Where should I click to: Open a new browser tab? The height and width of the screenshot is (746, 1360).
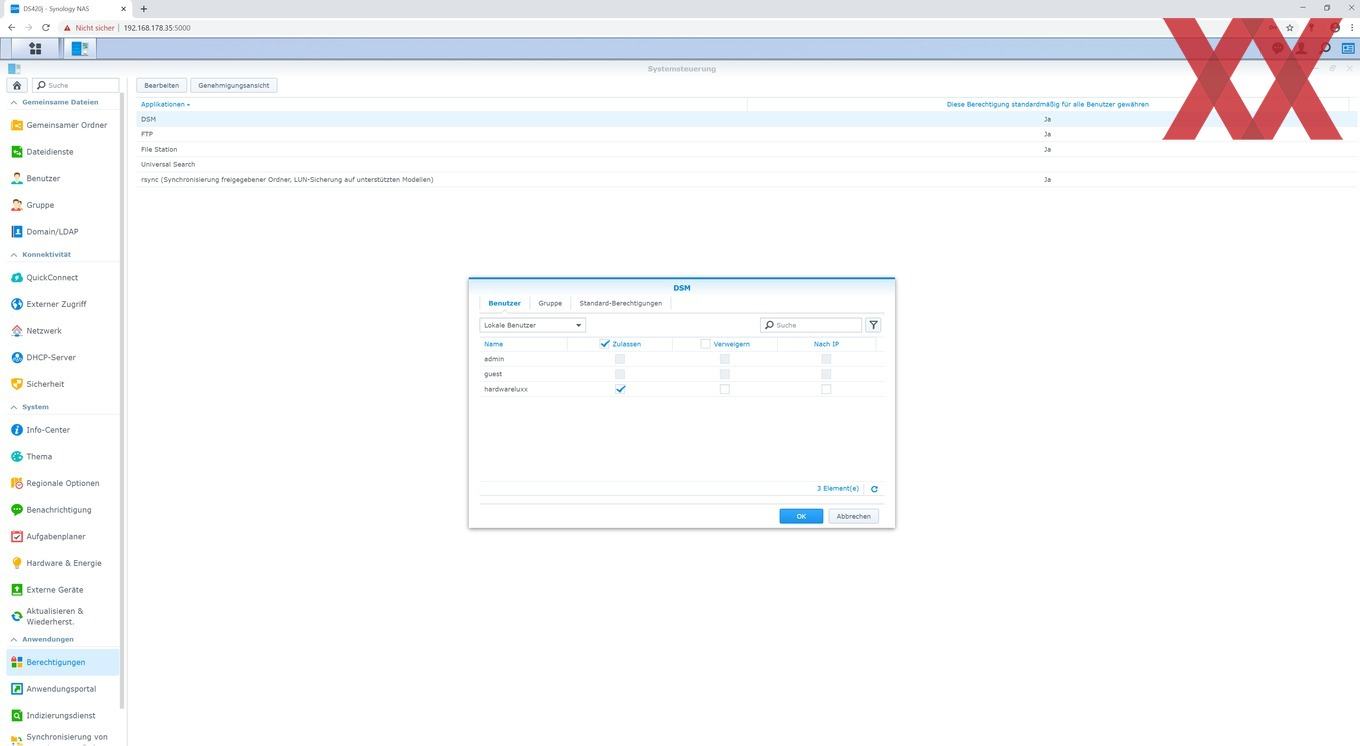[x=143, y=8]
